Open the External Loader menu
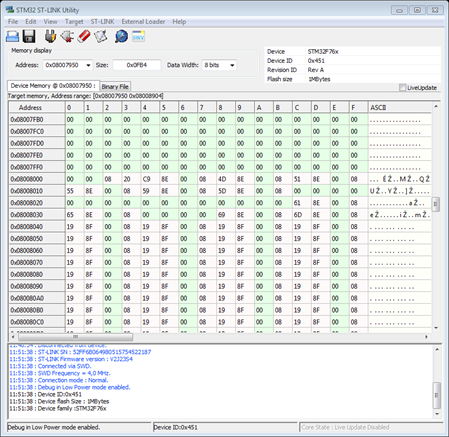 click(x=143, y=22)
